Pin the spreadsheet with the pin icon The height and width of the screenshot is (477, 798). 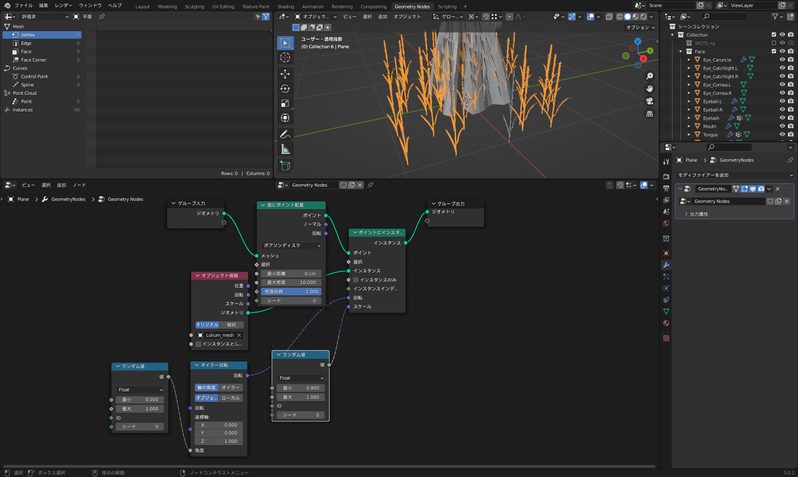click(x=101, y=17)
